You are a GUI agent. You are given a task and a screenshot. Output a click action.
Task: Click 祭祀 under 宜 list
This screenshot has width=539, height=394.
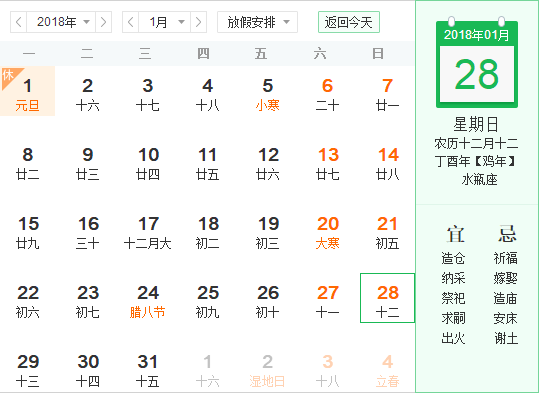click(453, 298)
